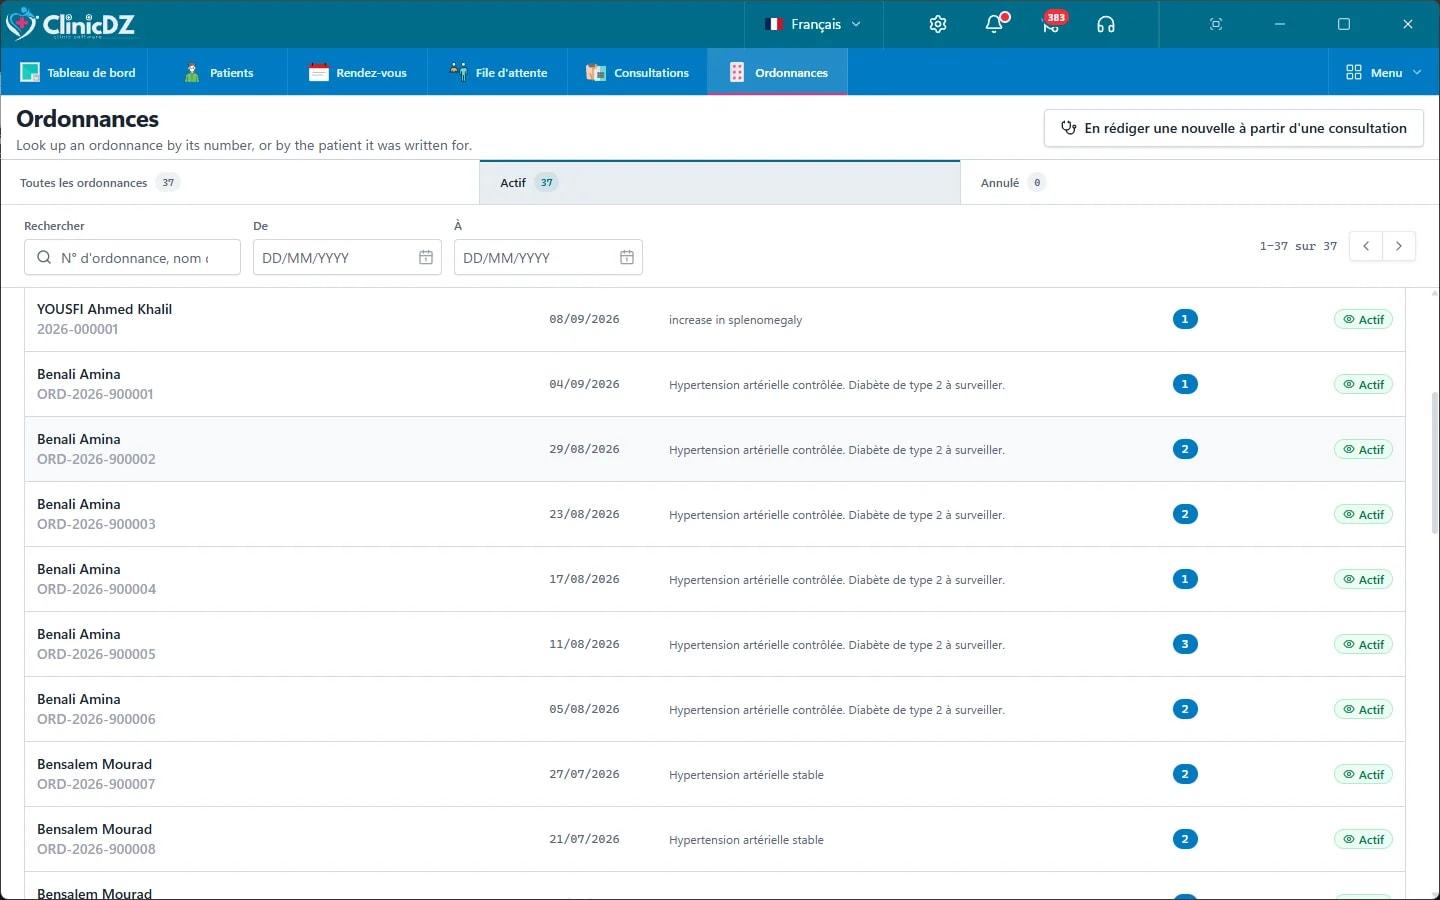This screenshot has width=1440, height=900.
Task: Select ordonnance ORD-2026-900004
Action: point(715,579)
